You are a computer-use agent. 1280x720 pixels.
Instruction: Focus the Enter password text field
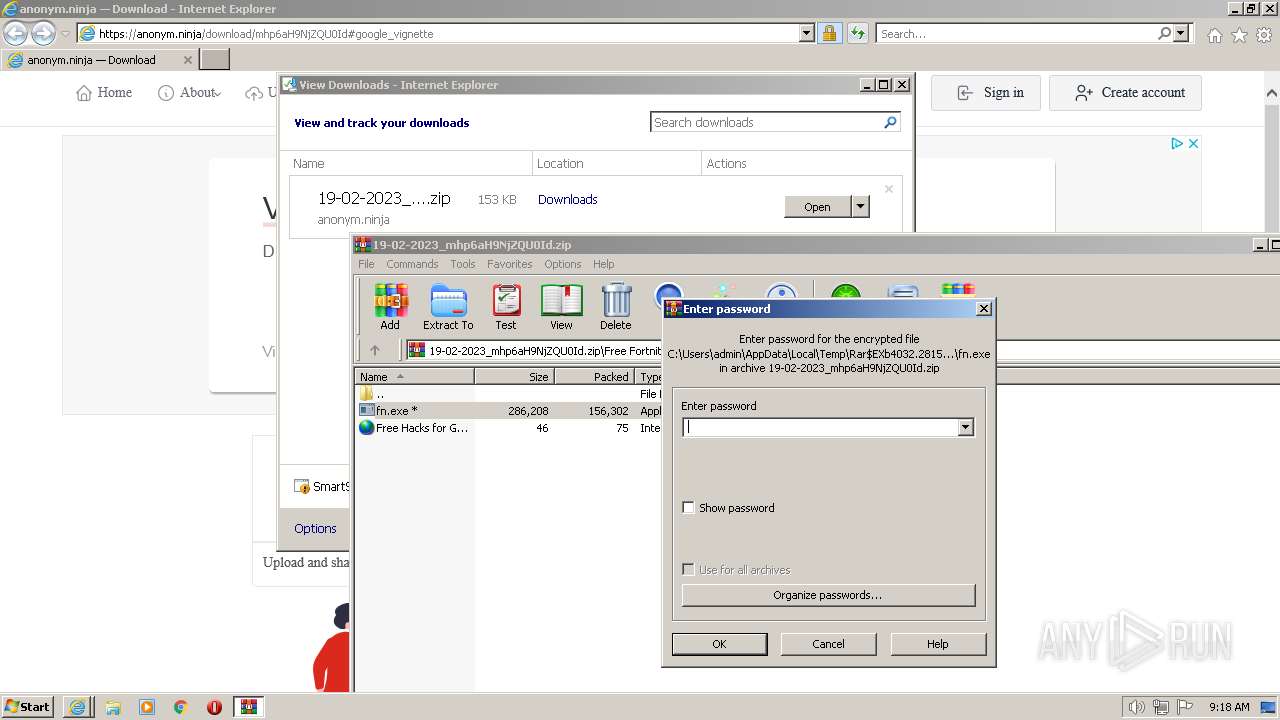coord(820,428)
